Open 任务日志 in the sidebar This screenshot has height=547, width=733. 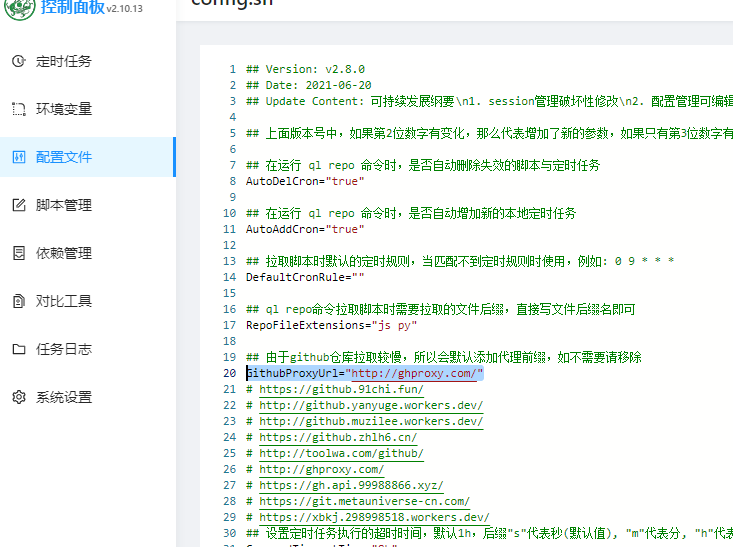click(88, 349)
